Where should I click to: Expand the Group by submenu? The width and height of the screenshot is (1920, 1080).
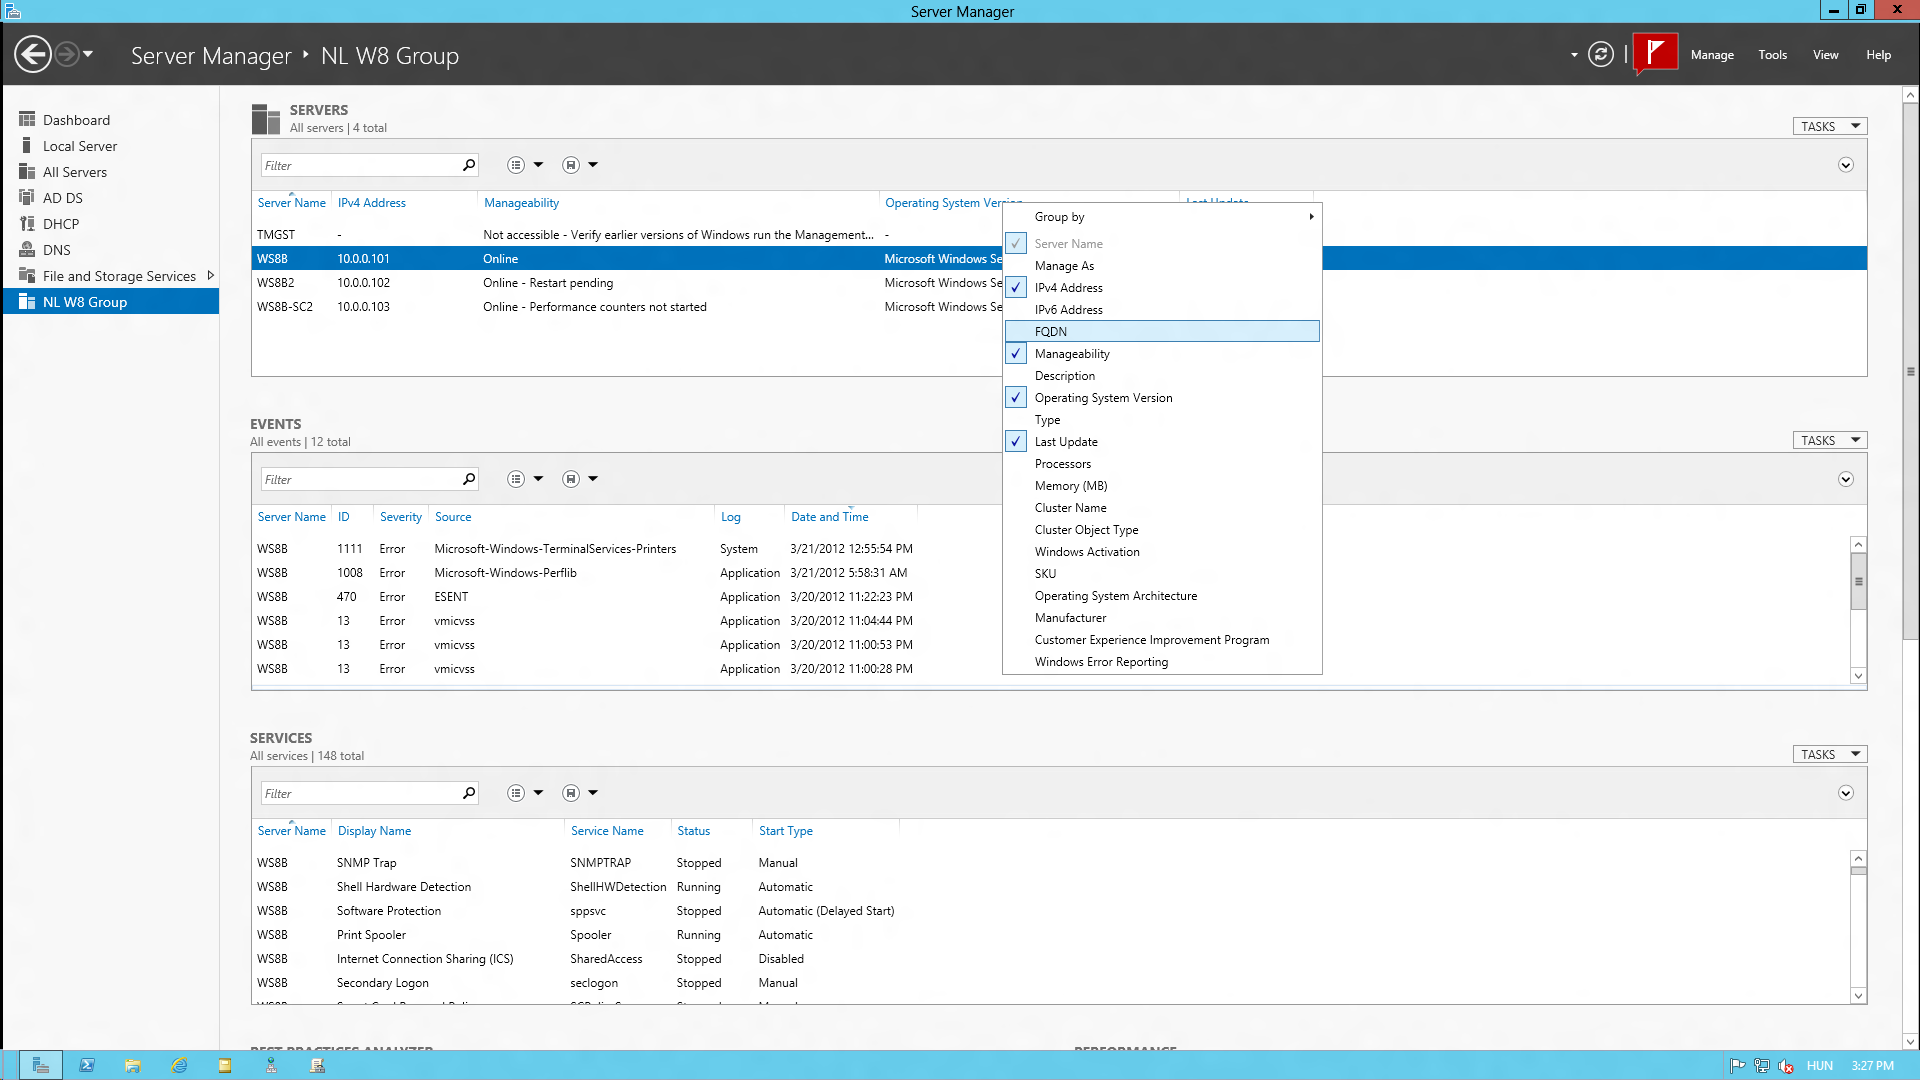tap(1162, 216)
